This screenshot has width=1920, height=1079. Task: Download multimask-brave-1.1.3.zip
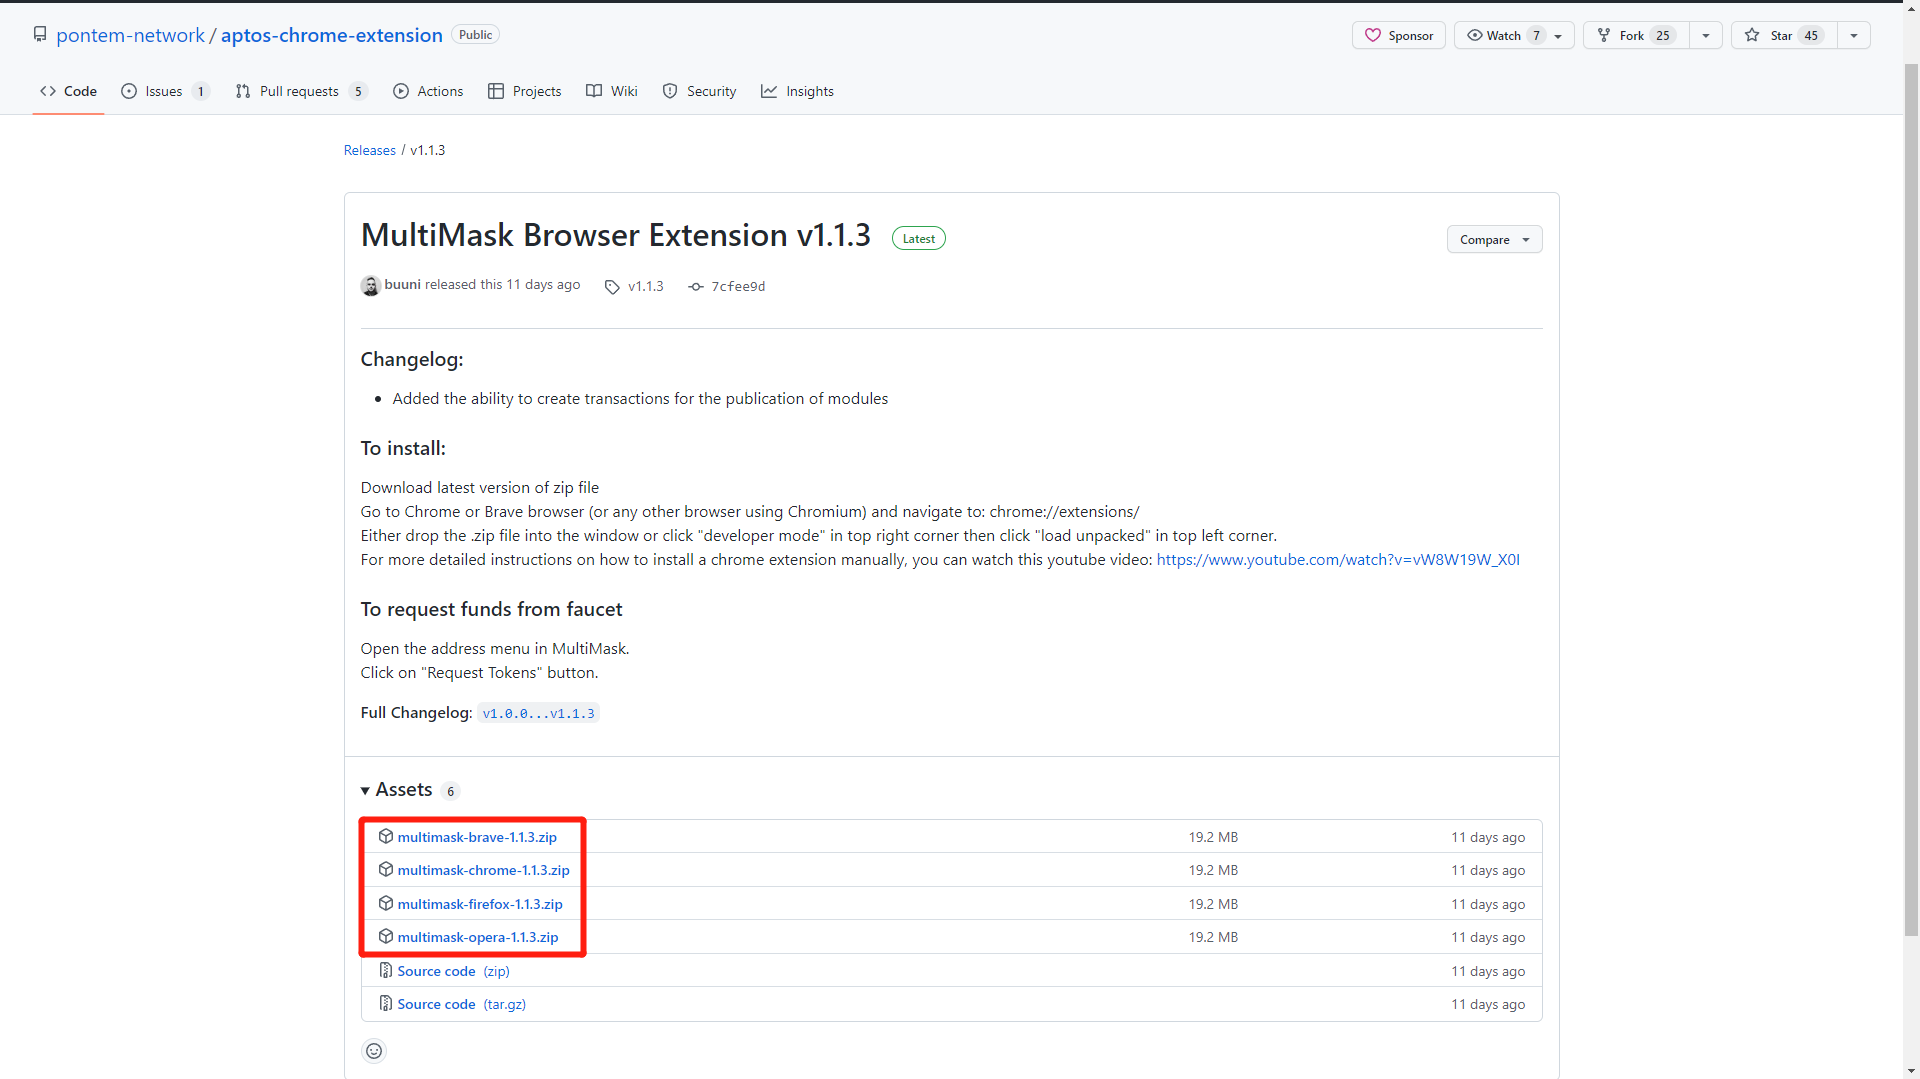pos(477,837)
